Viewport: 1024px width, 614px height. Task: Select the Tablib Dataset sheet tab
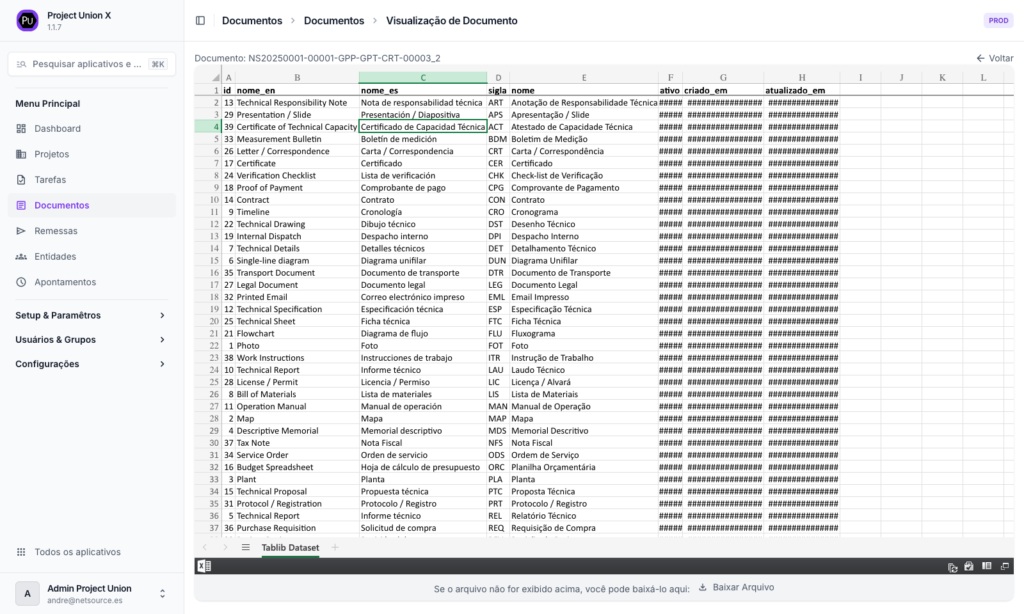(290, 547)
